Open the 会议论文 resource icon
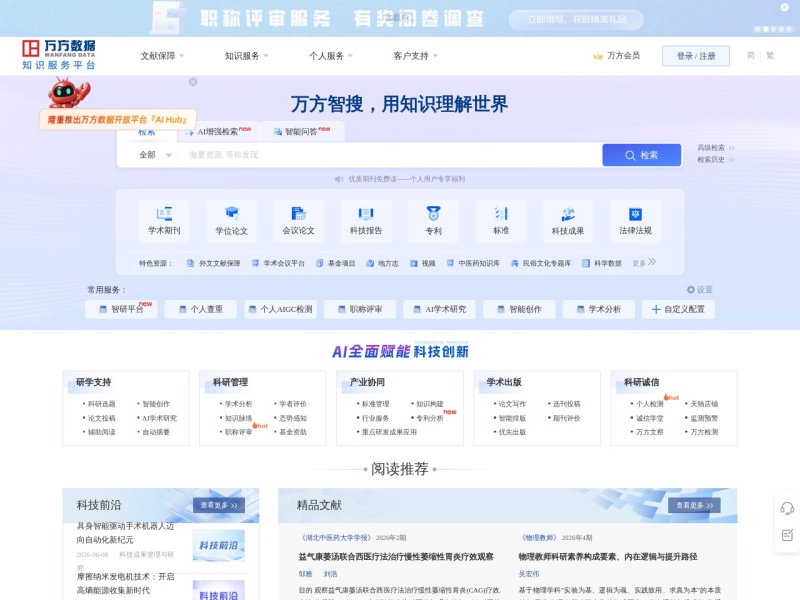This screenshot has width=800, height=600. [298, 220]
